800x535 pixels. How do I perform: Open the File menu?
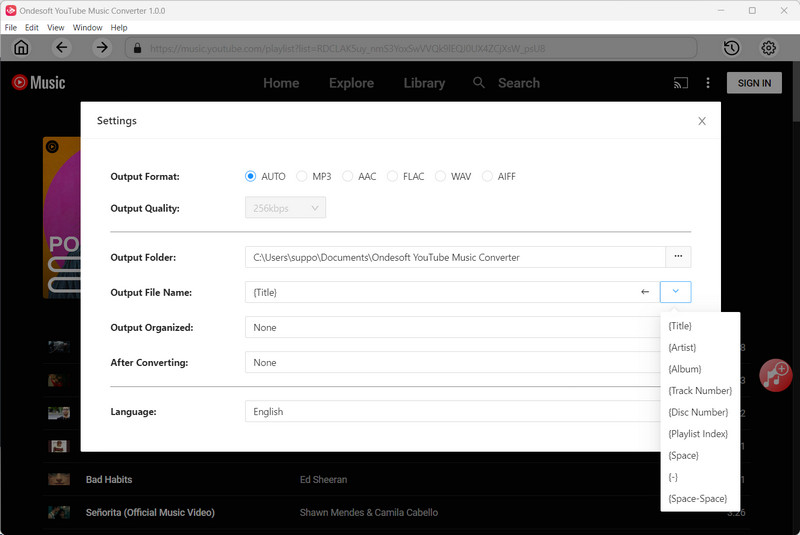tap(11, 28)
